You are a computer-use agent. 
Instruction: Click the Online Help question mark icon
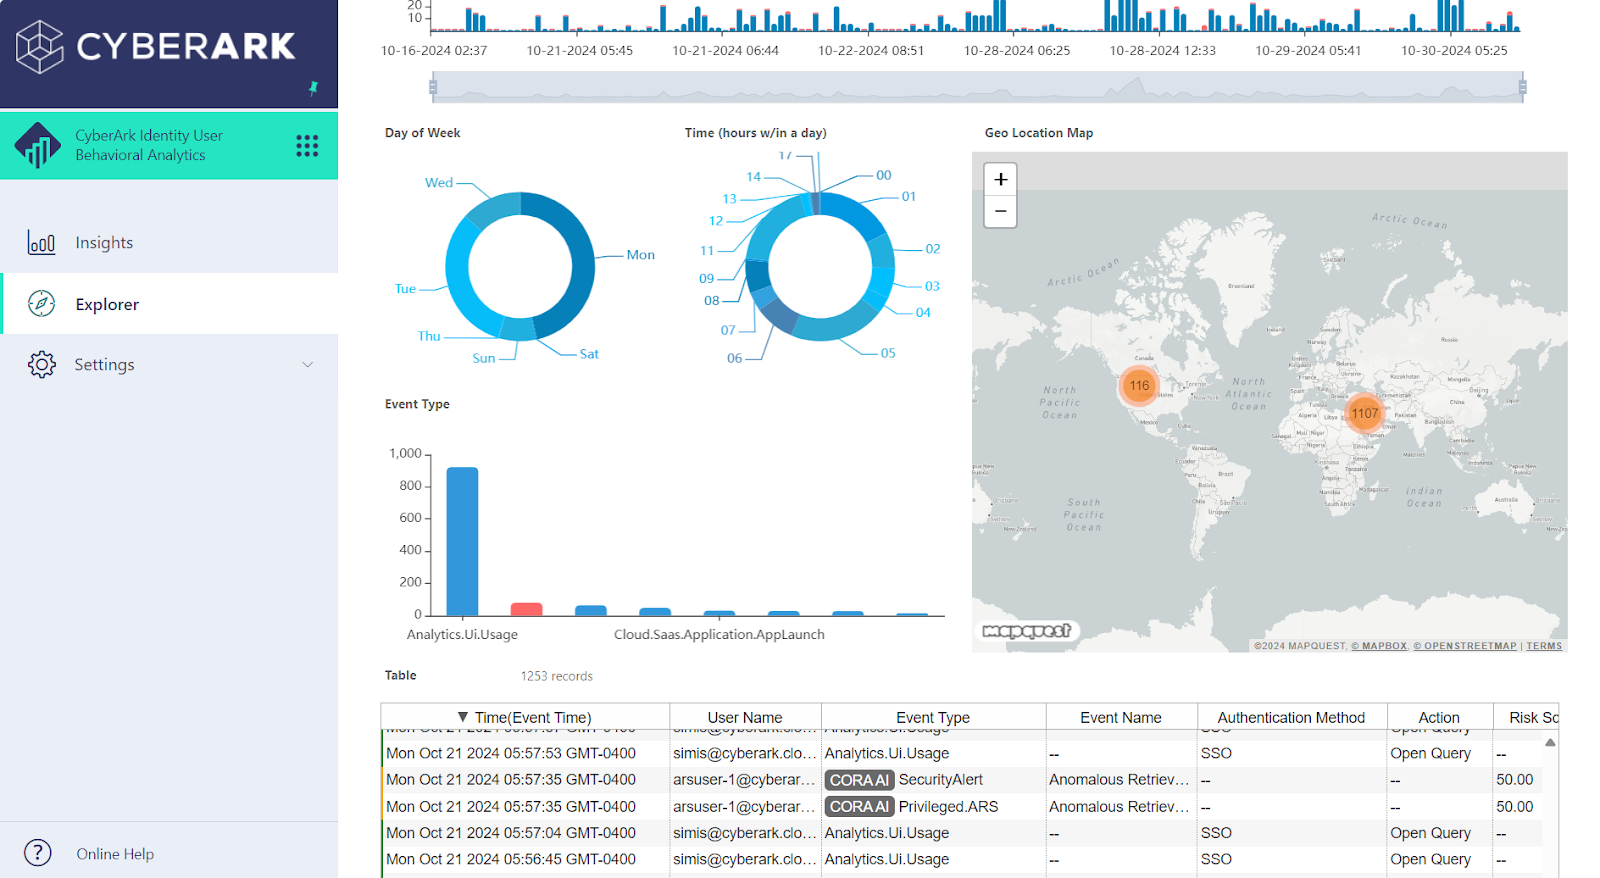(38, 853)
